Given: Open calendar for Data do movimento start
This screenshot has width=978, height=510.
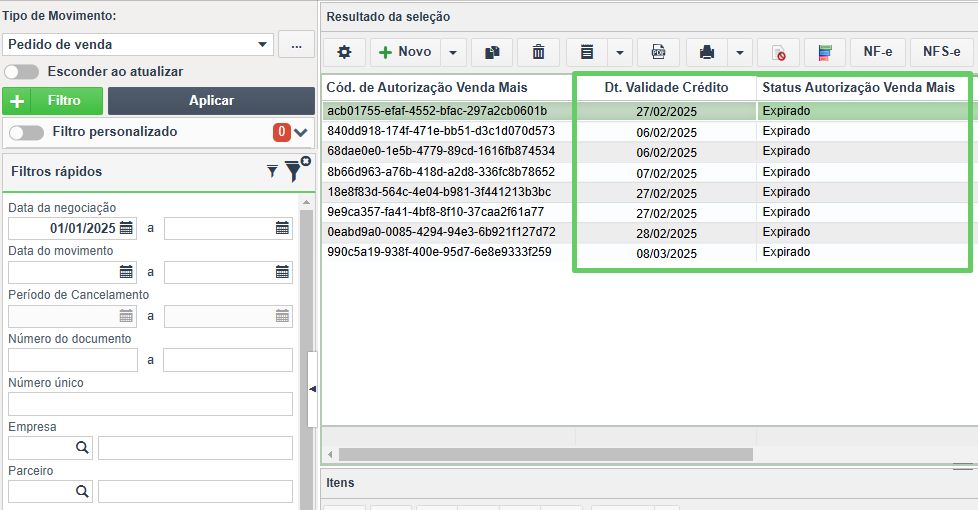Looking at the screenshot, I should pos(127,272).
